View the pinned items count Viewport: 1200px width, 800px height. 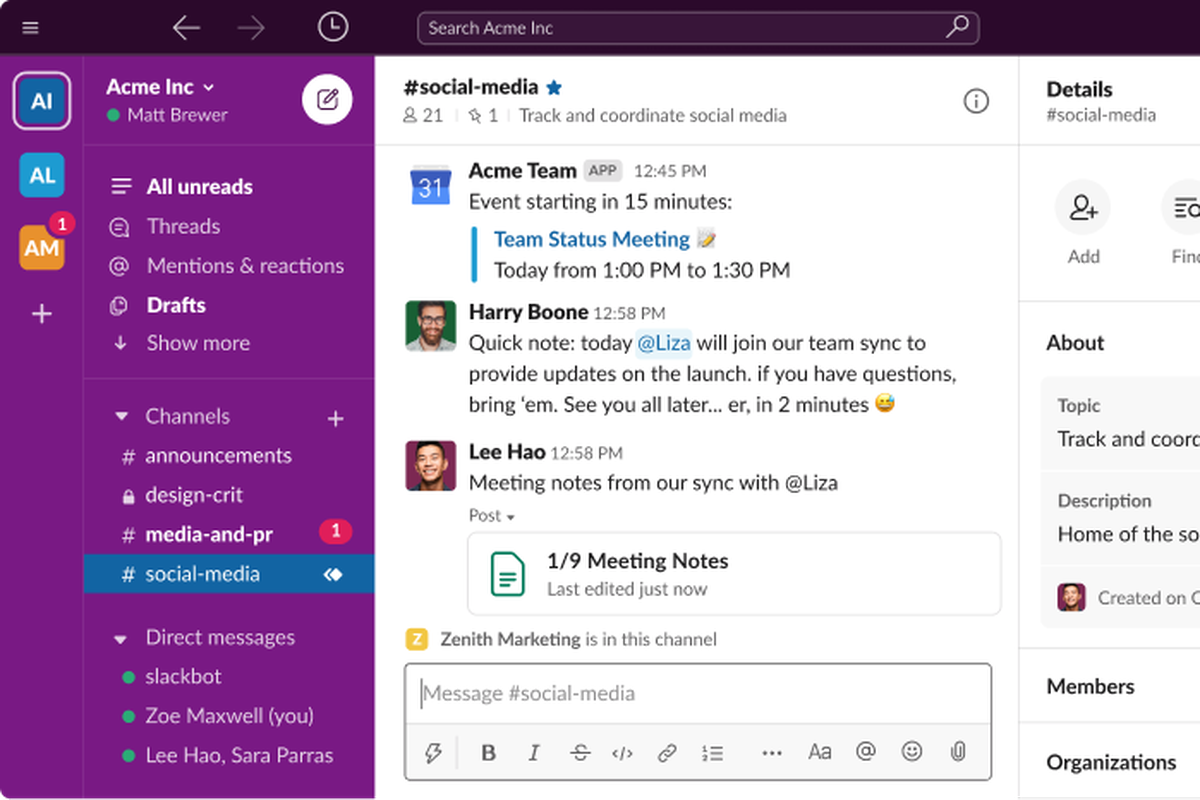pyautogui.click(x=483, y=116)
